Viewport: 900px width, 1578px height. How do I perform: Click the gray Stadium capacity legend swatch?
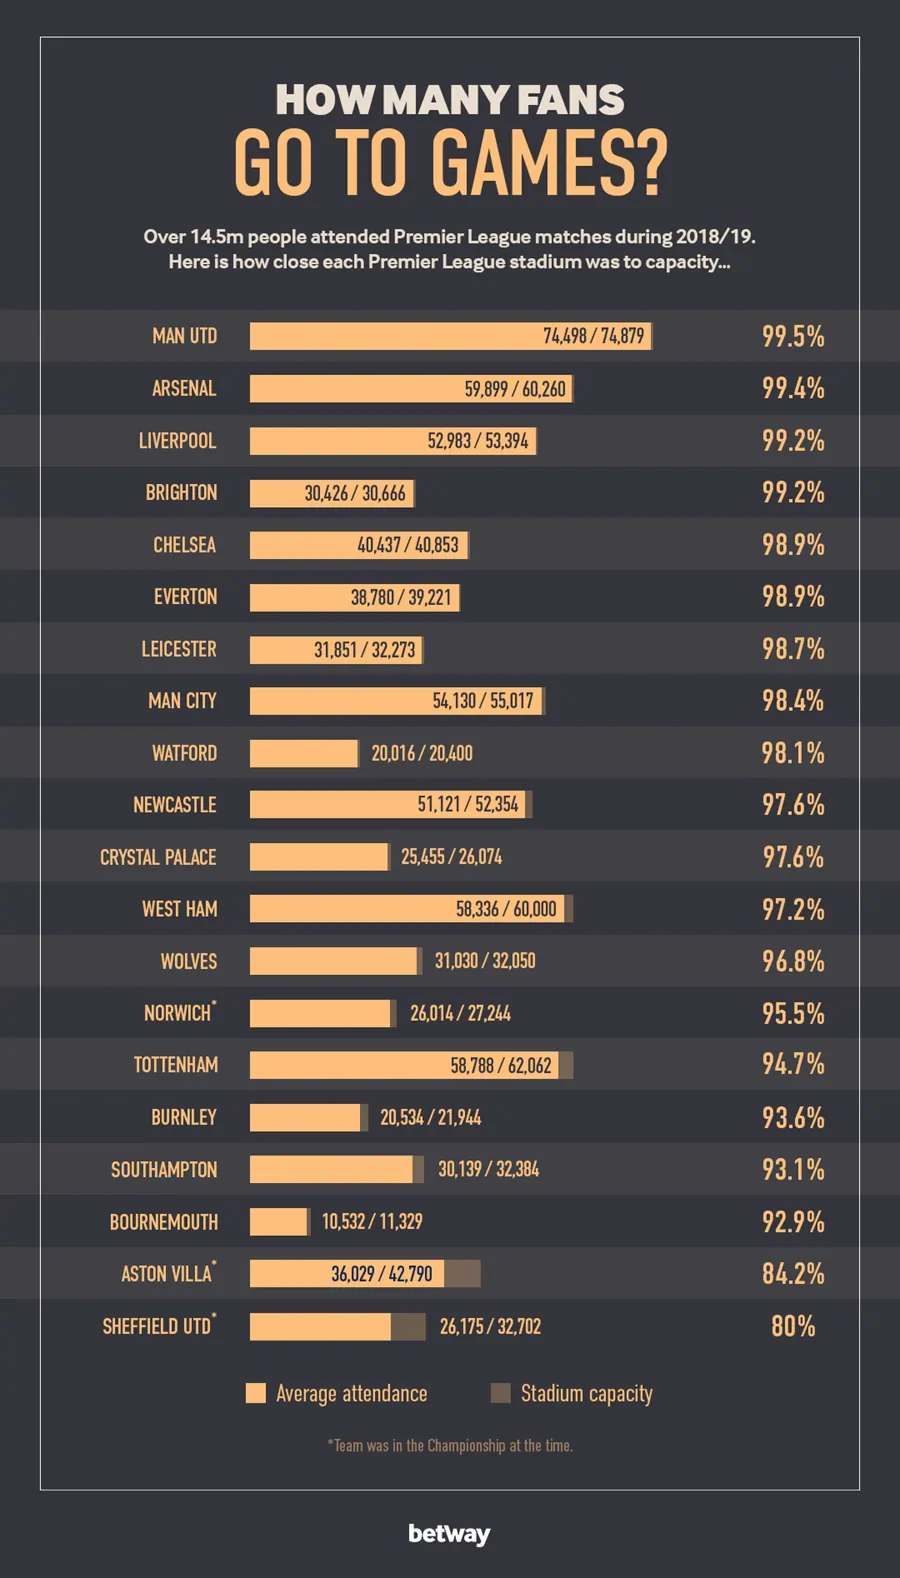click(x=501, y=1393)
